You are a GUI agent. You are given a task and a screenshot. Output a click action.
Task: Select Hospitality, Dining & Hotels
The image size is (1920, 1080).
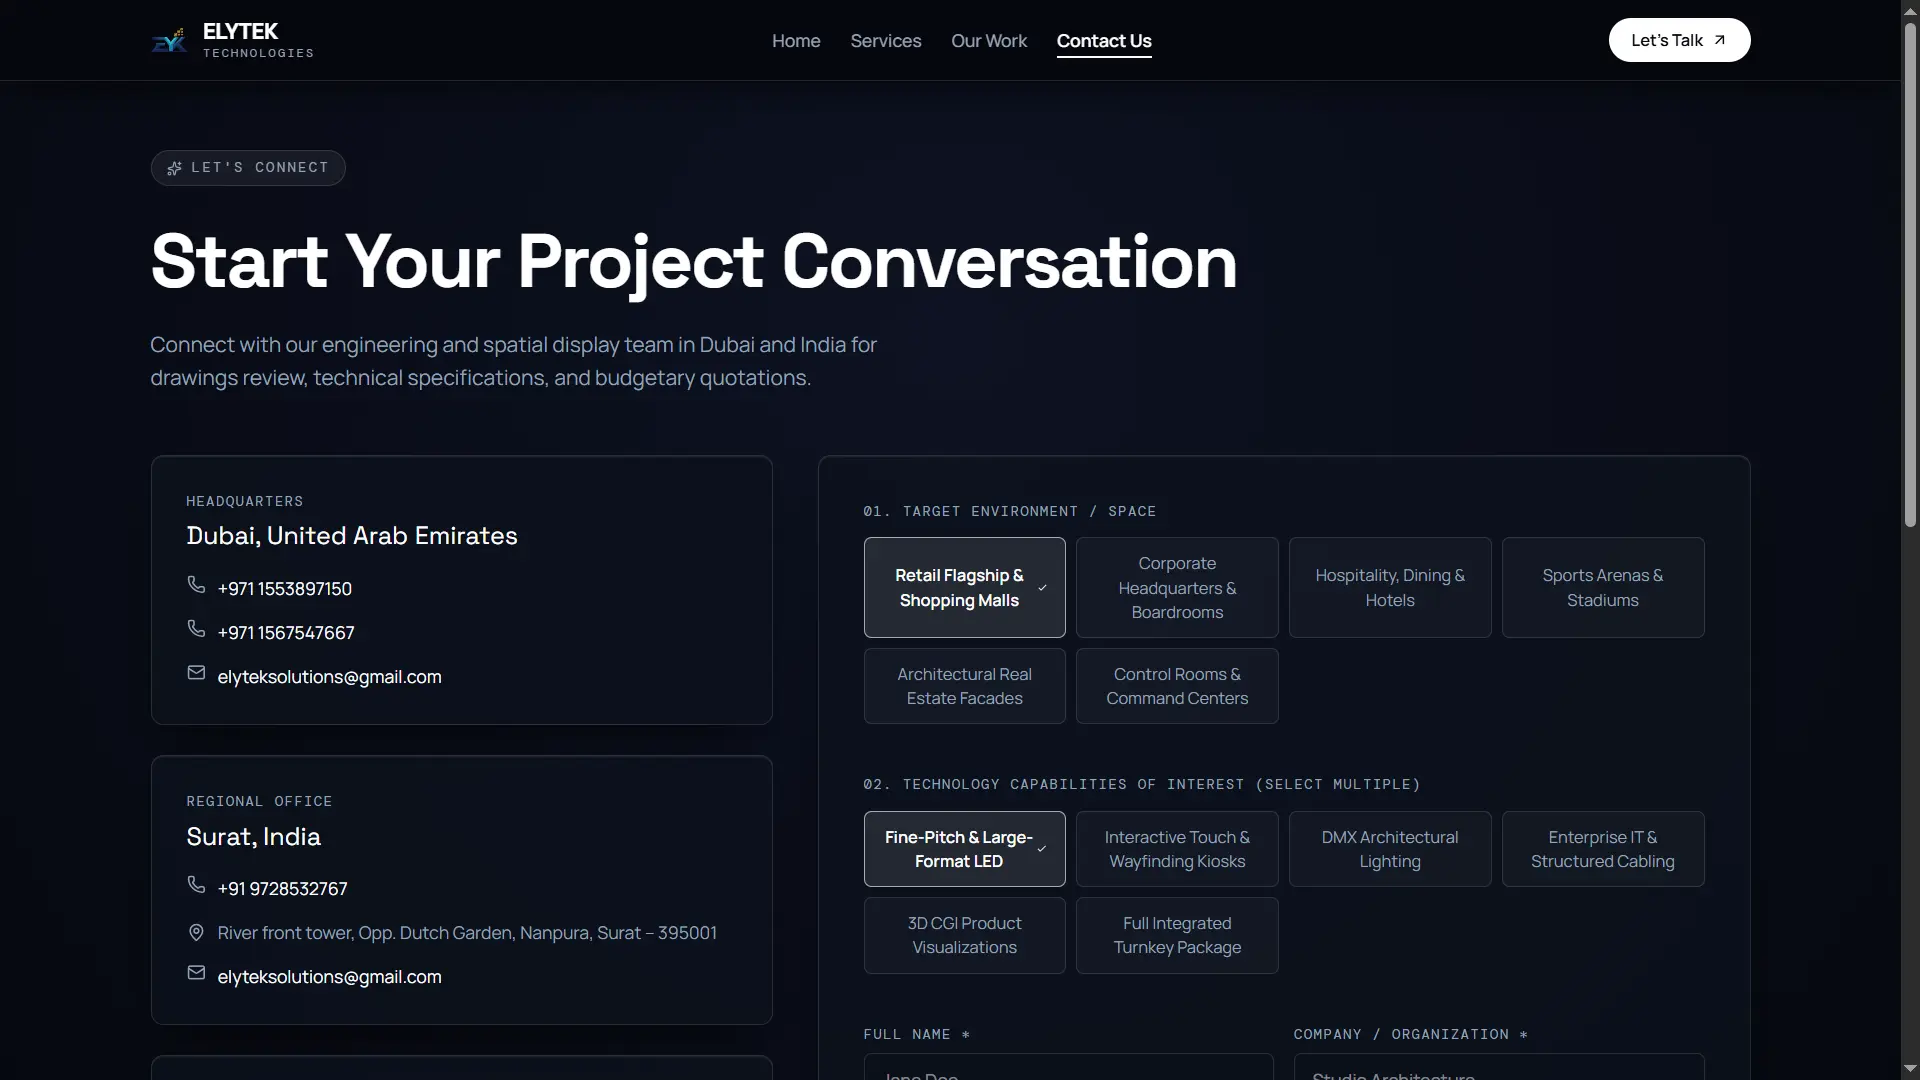pyautogui.click(x=1390, y=588)
